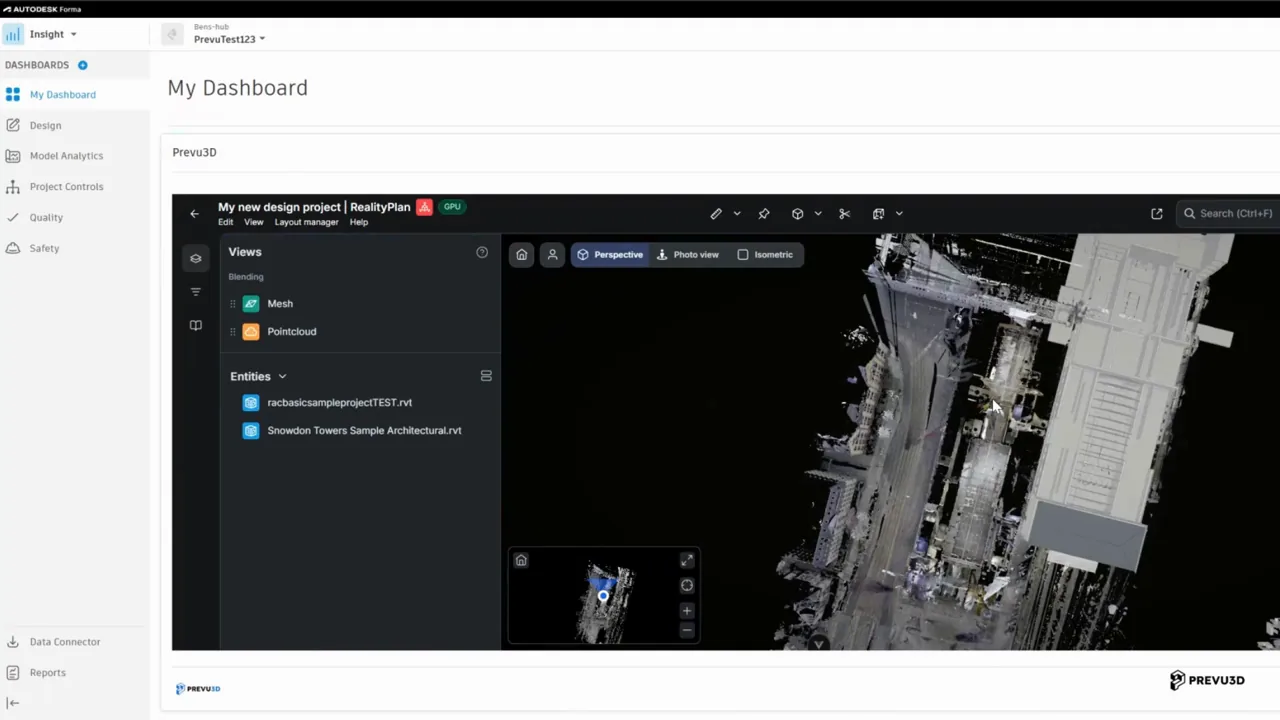The image size is (1280, 720).
Task: Select Snowdon Towers Sample Architectural.rvt entity
Action: point(364,430)
